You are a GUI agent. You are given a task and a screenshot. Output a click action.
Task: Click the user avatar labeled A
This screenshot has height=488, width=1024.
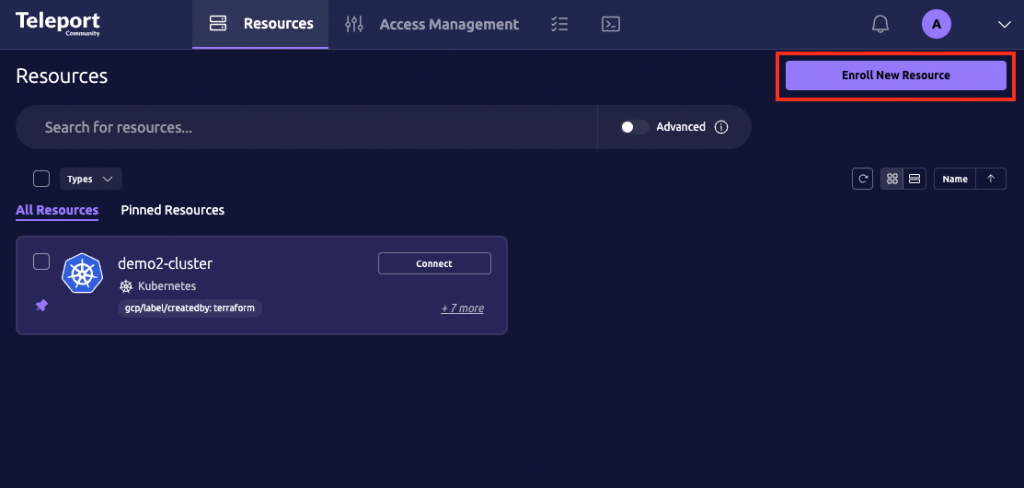[x=936, y=24]
